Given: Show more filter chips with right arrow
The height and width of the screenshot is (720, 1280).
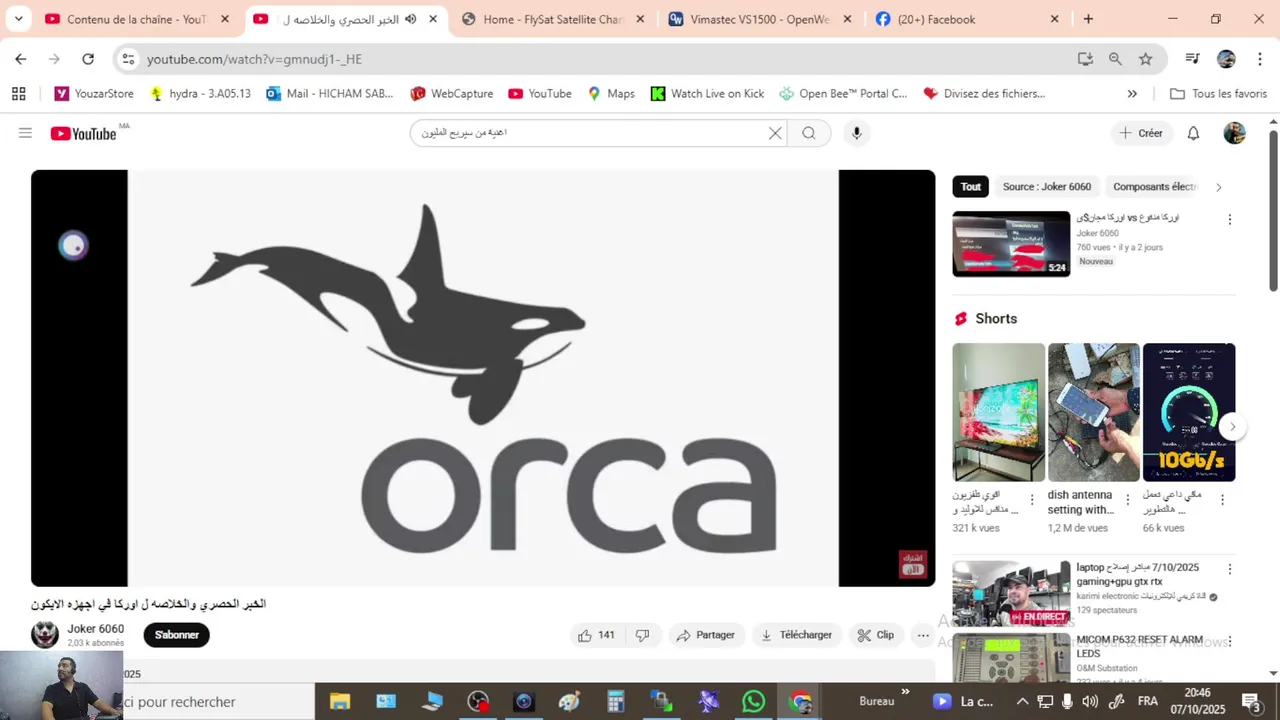Looking at the screenshot, I should pos(1218,187).
